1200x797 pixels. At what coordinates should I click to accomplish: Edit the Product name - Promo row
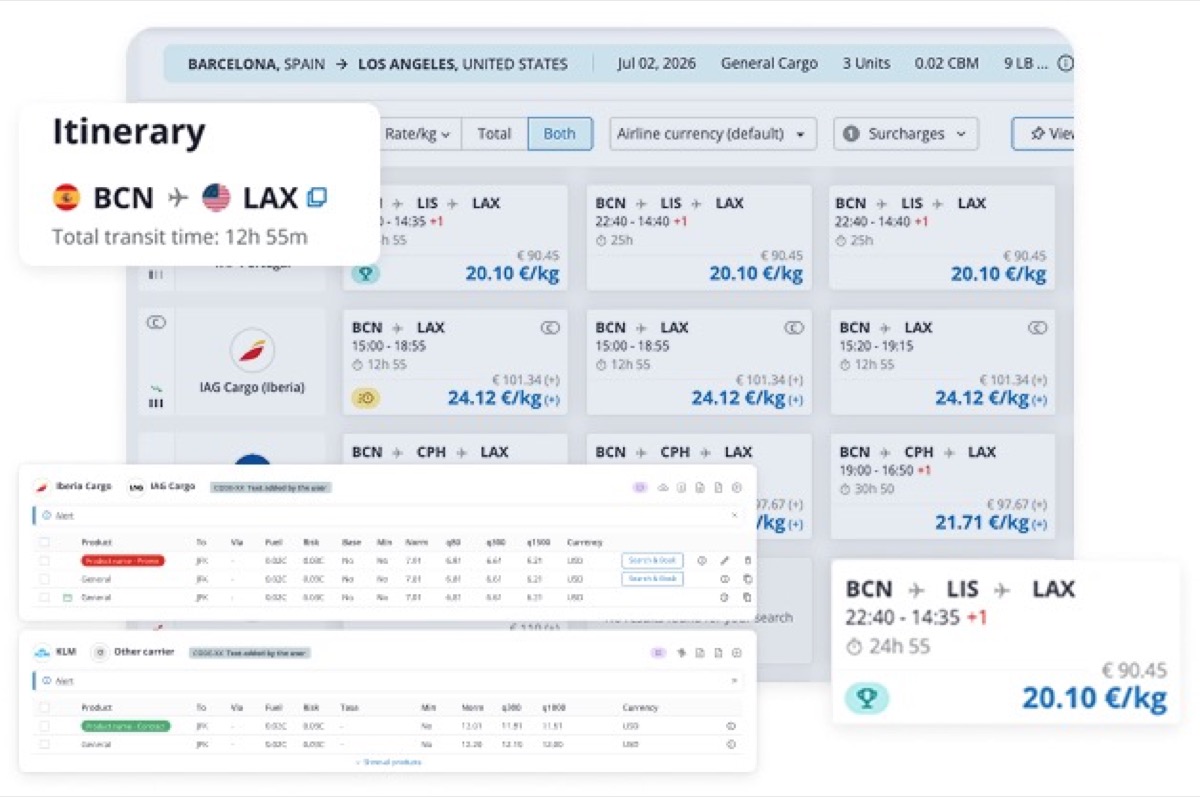(725, 561)
